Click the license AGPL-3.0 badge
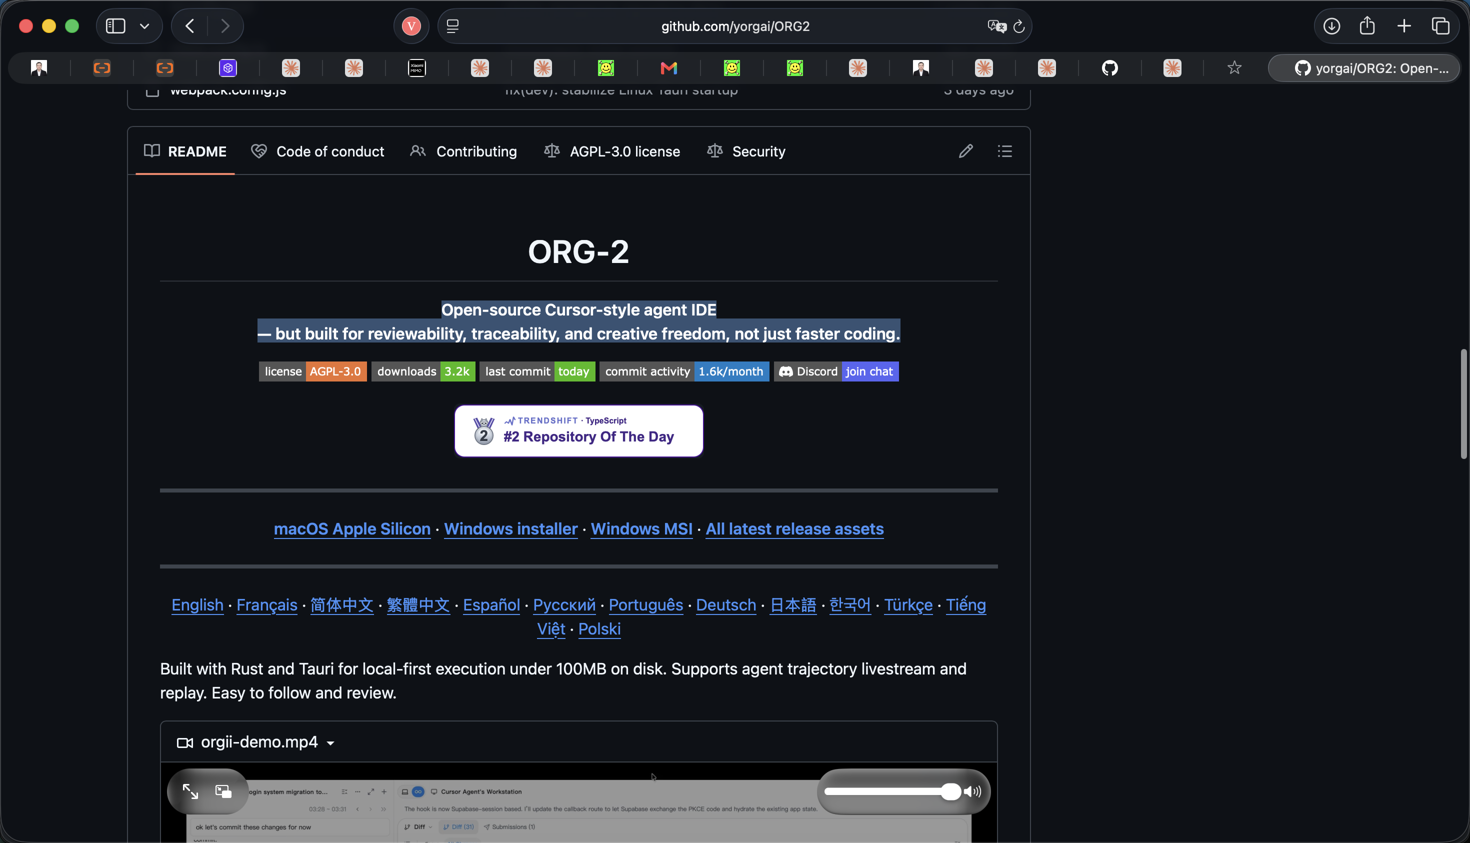 click(x=313, y=371)
